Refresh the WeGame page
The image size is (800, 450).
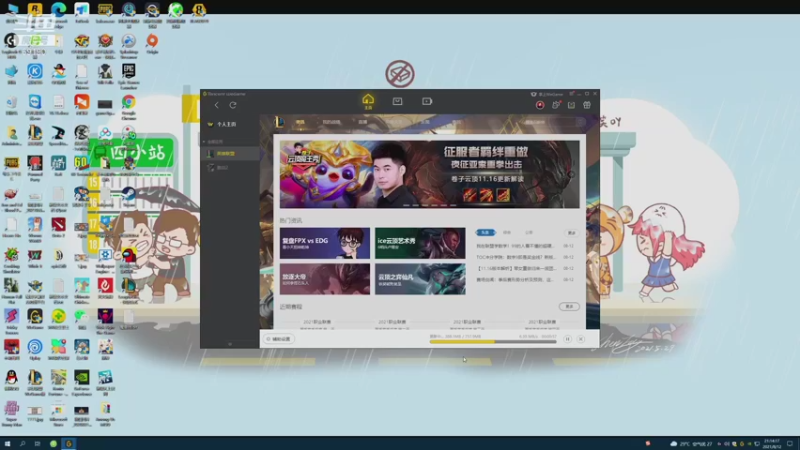[233, 105]
